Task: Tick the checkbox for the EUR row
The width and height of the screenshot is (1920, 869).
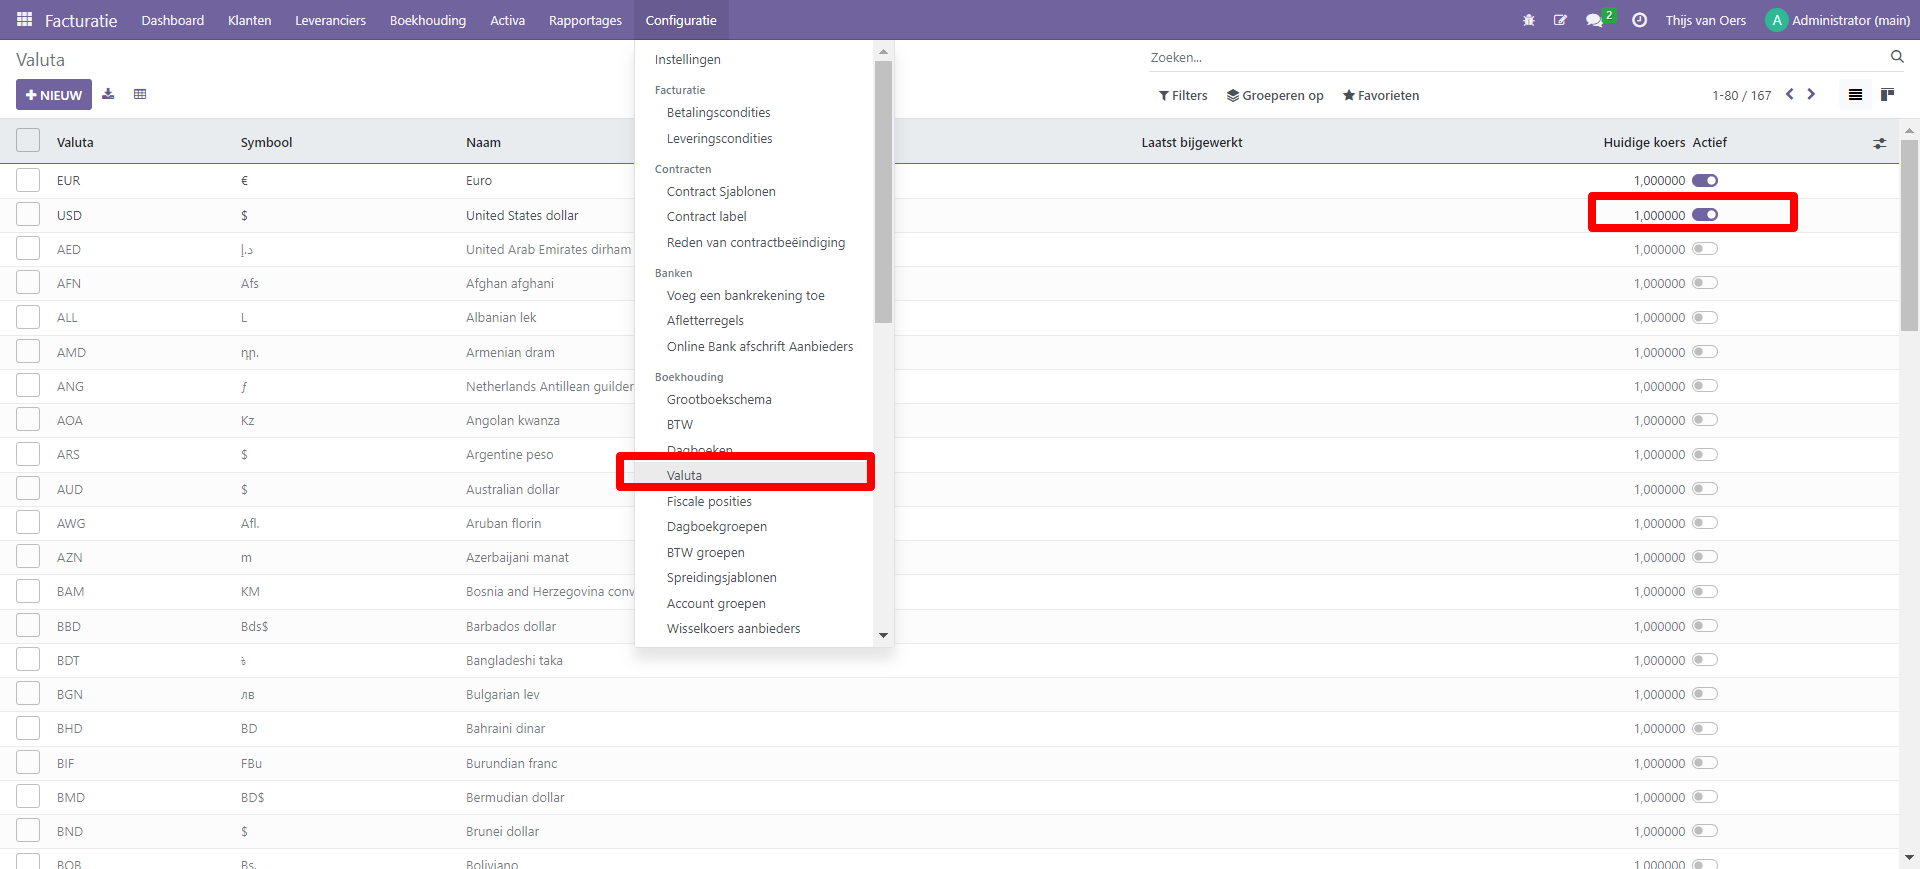Action: click(28, 180)
